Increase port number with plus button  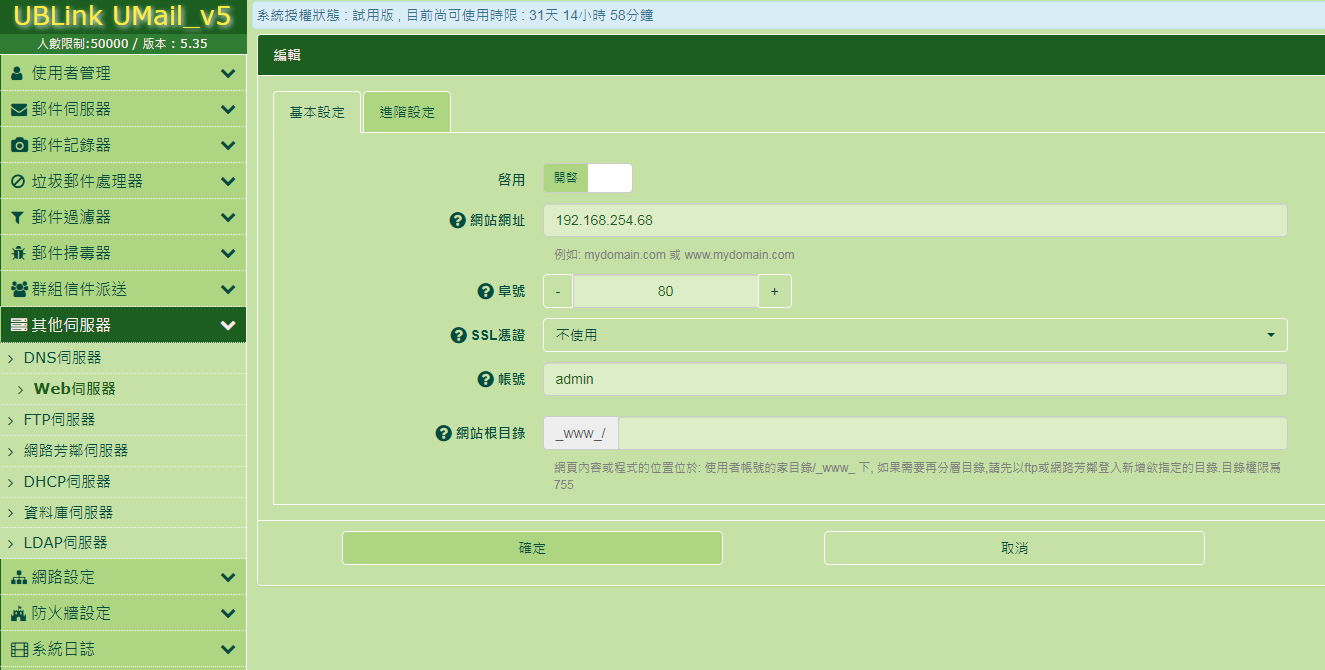coord(774,291)
